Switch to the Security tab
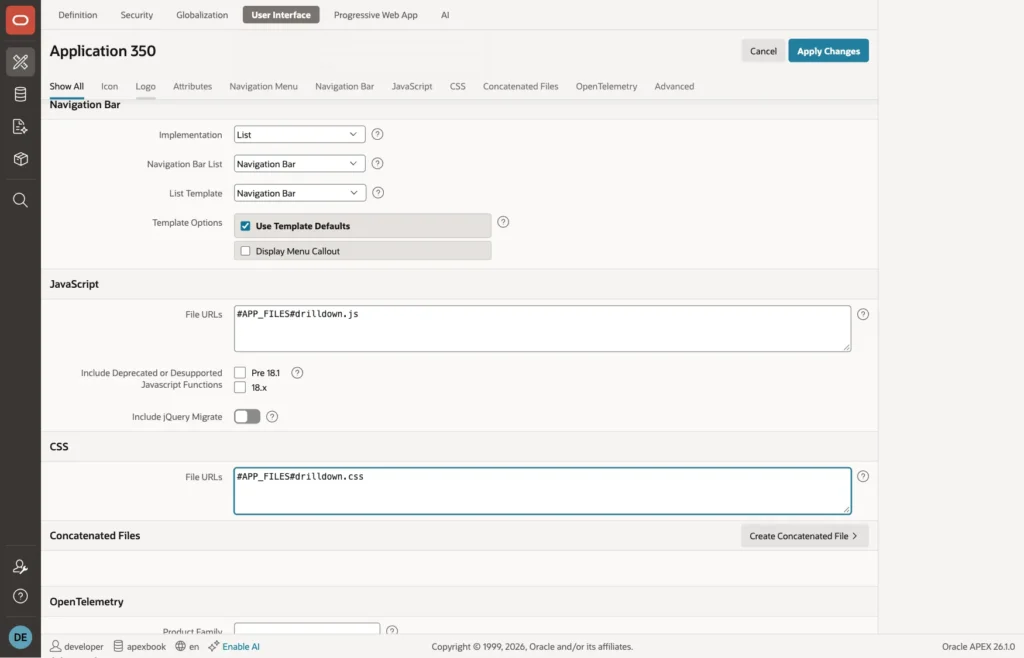The image size is (1024, 658). pos(136,14)
